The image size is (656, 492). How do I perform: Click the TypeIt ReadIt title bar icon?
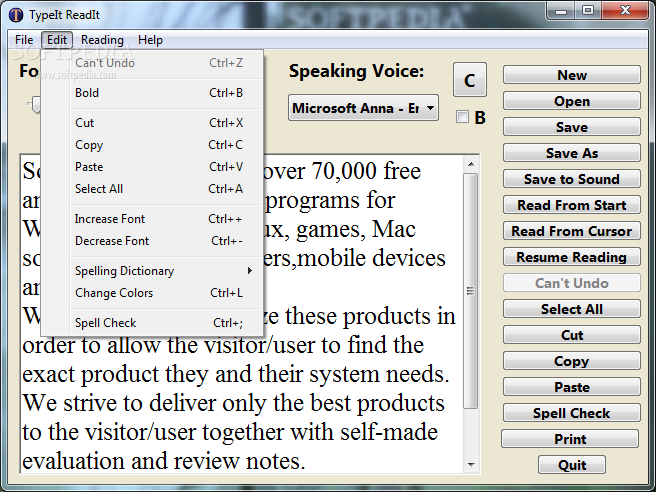coord(15,15)
